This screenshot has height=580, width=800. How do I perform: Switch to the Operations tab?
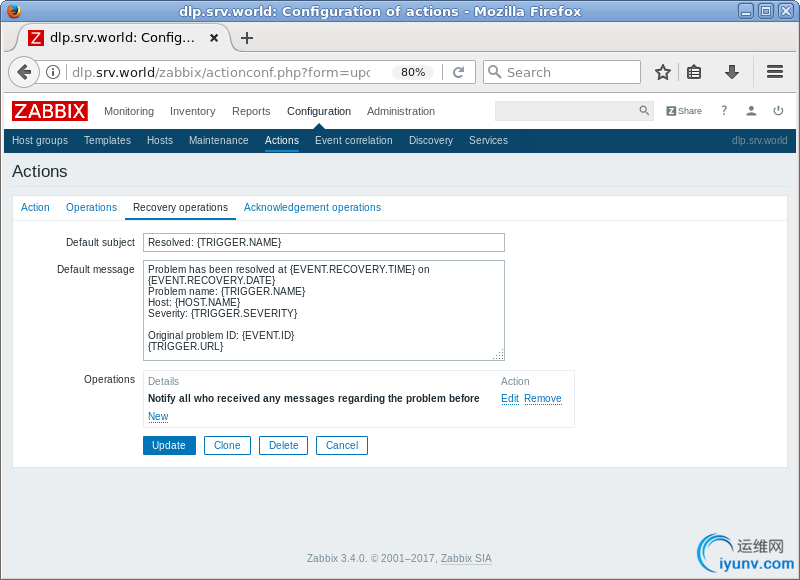91,207
